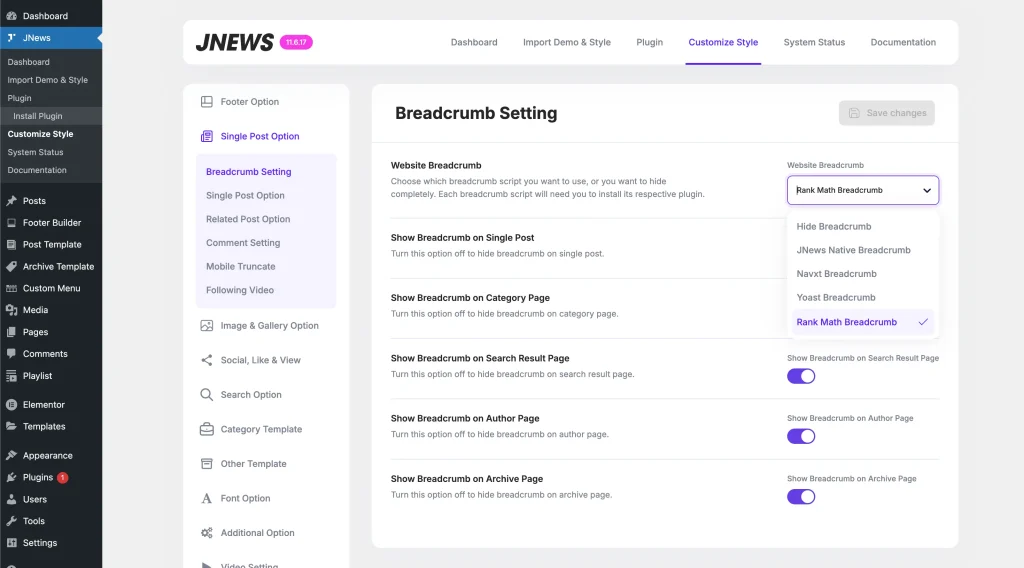The width and height of the screenshot is (1024, 568).
Task: Click the Font Option letter icon
Action: coord(207,498)
